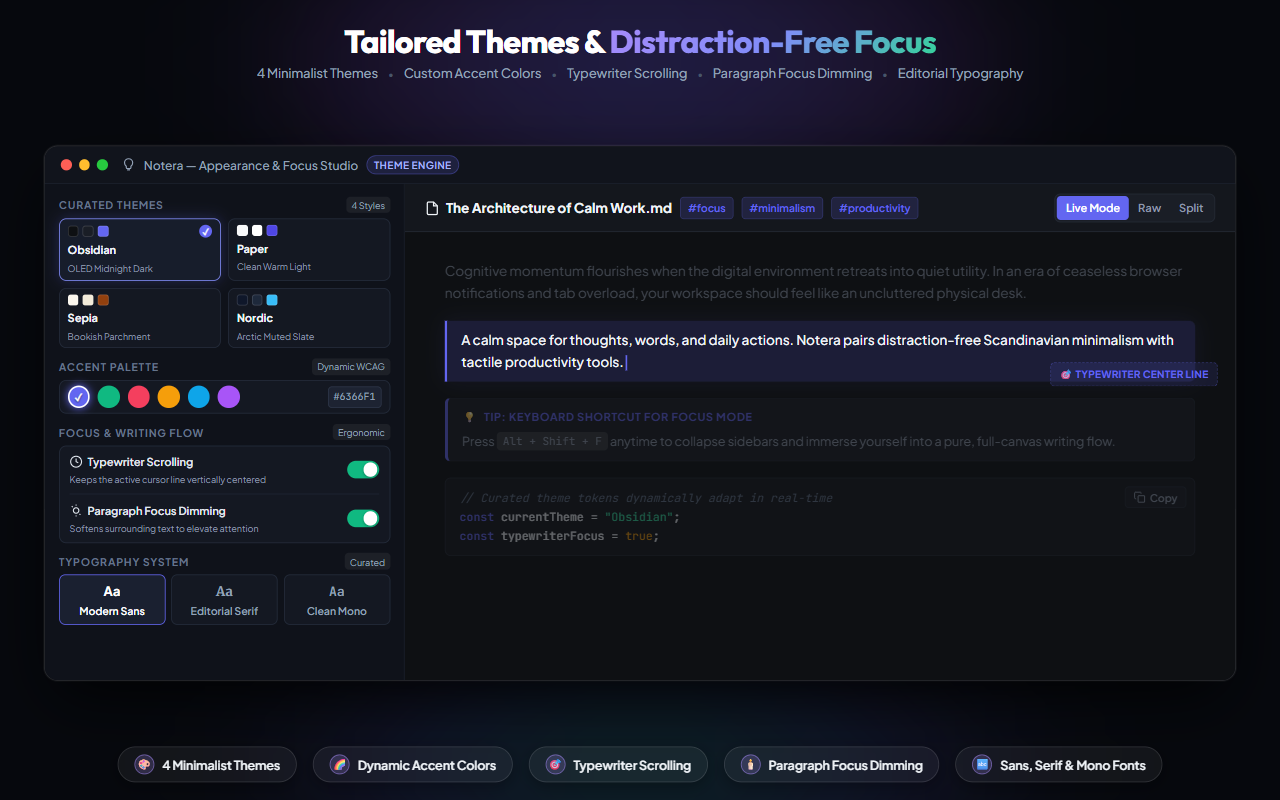1280x800 pixels.
Task: Click the target icon on the Typewriter Center Line badge
Action: [1065, 374]
